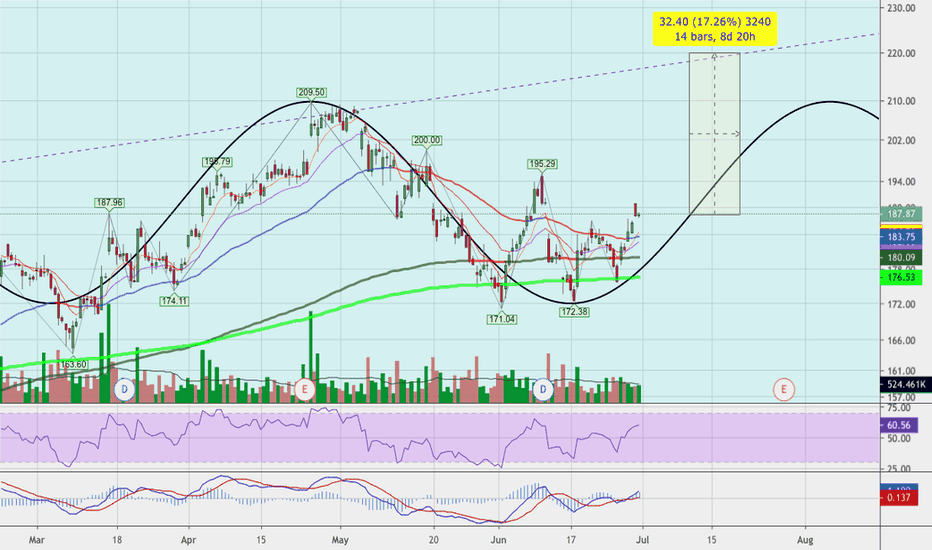This screenshot has height=550, width=932.
Task: Click the upcoming earnings E marker in July
Action: click(784, 390)
